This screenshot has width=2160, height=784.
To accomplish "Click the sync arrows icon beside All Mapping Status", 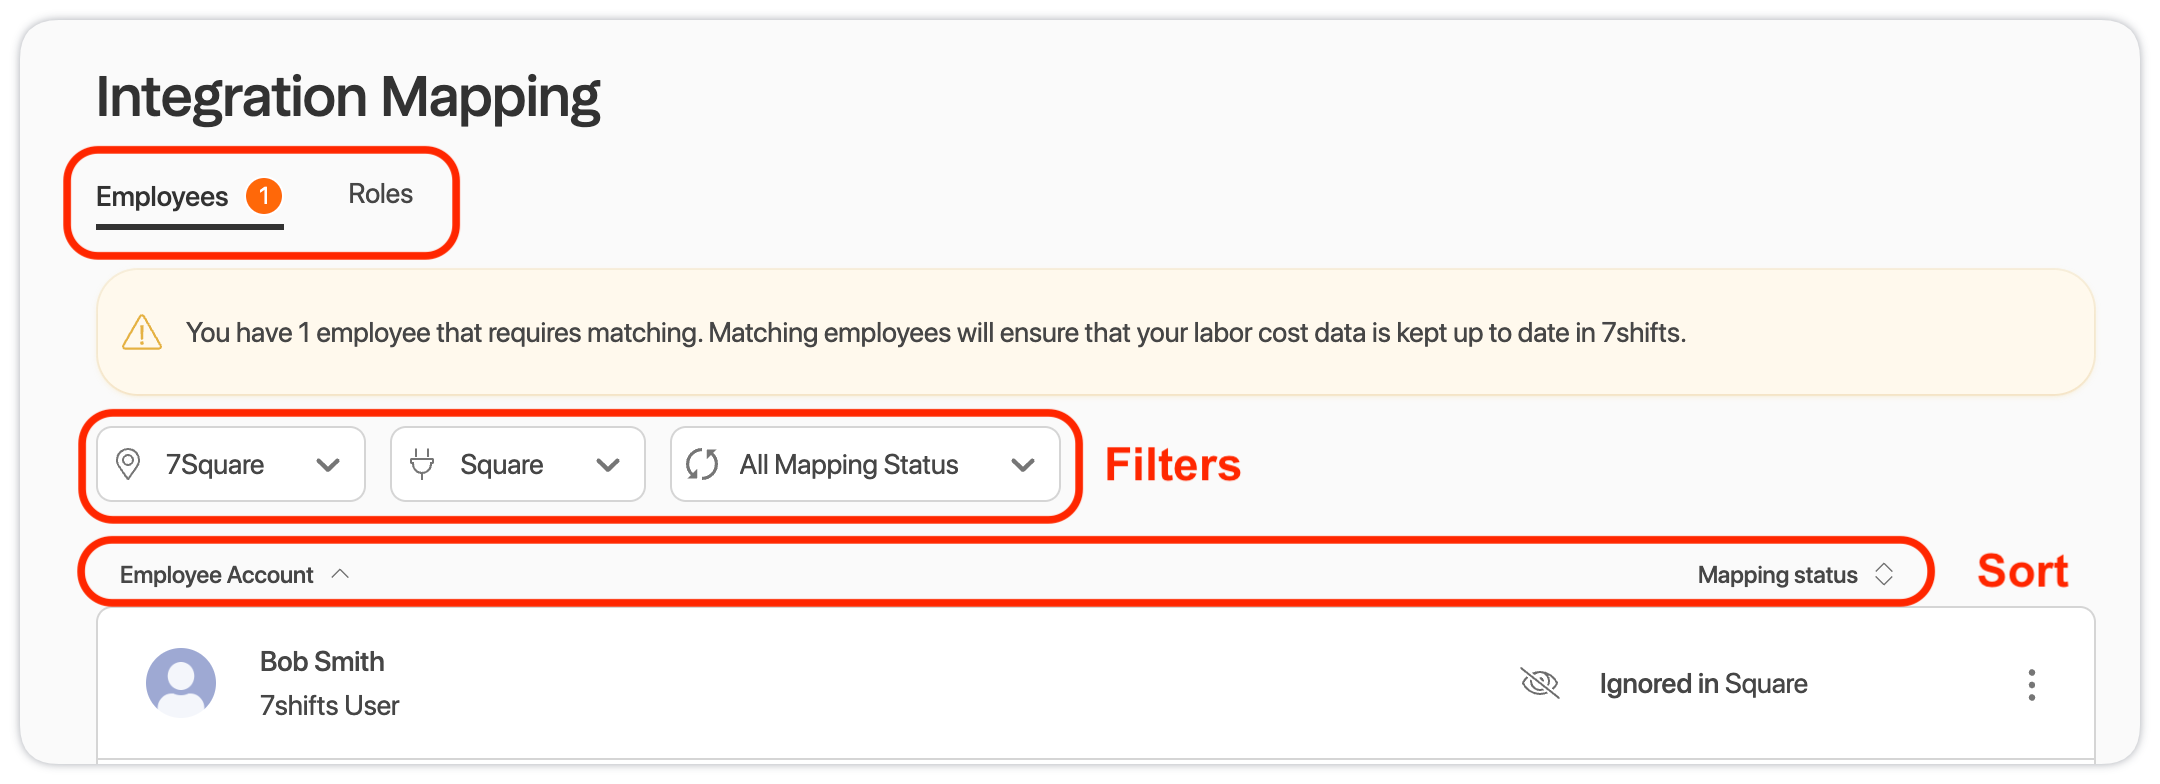I will 702,464.
